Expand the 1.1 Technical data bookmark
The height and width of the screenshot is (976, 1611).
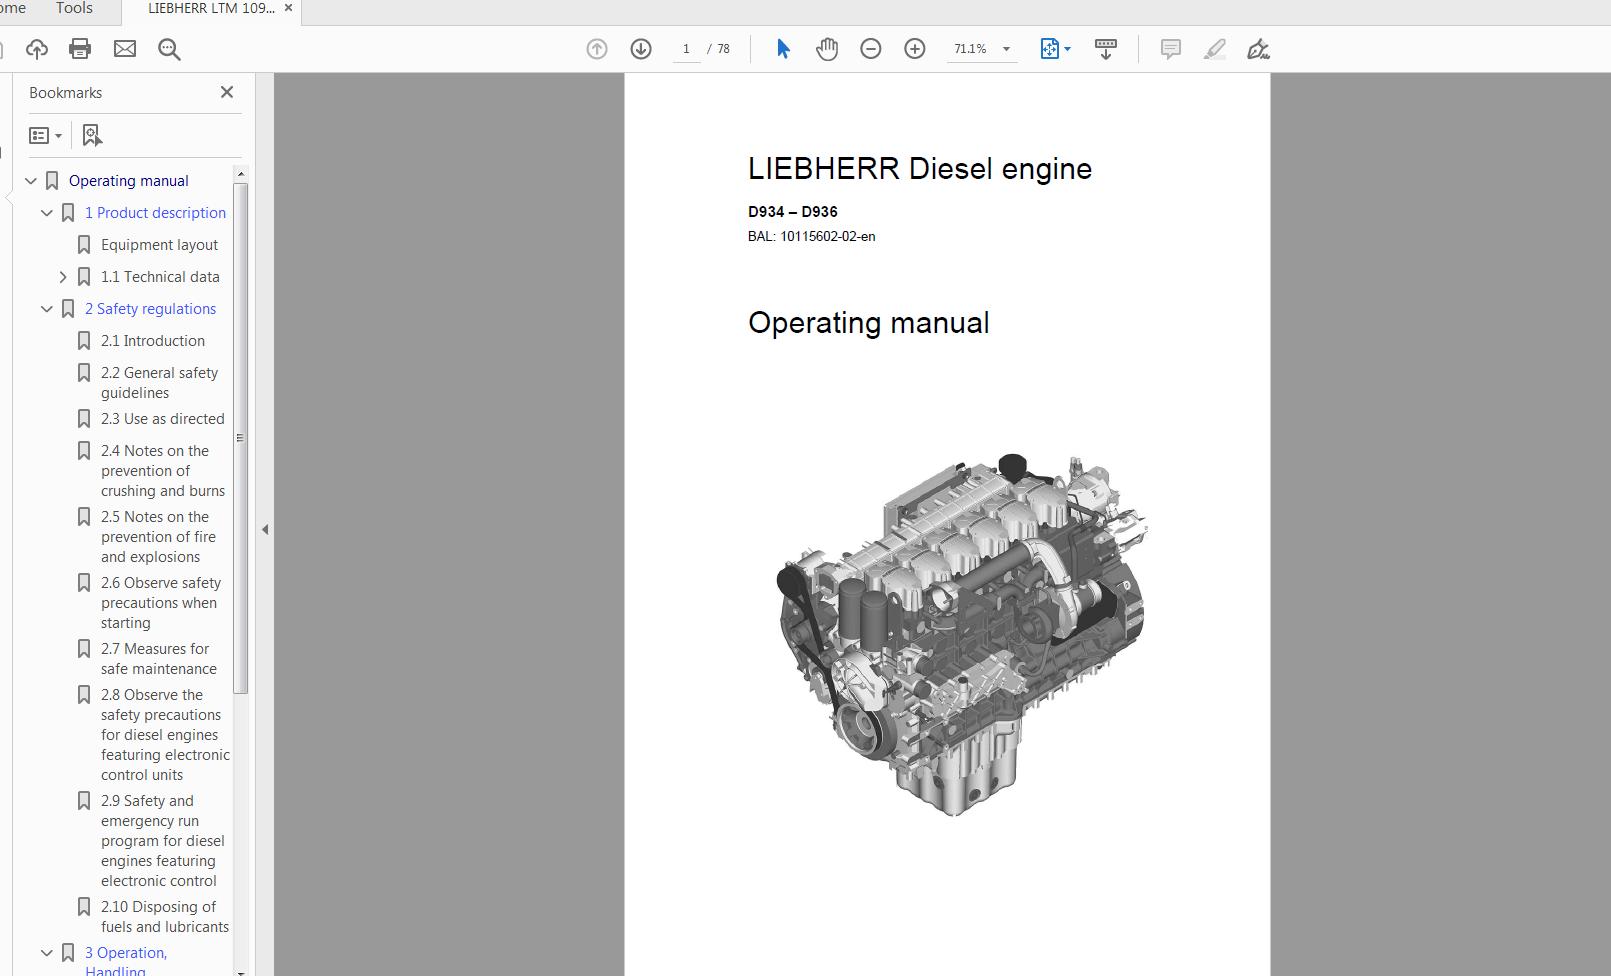pyautogui.click(x=63, y=277)
